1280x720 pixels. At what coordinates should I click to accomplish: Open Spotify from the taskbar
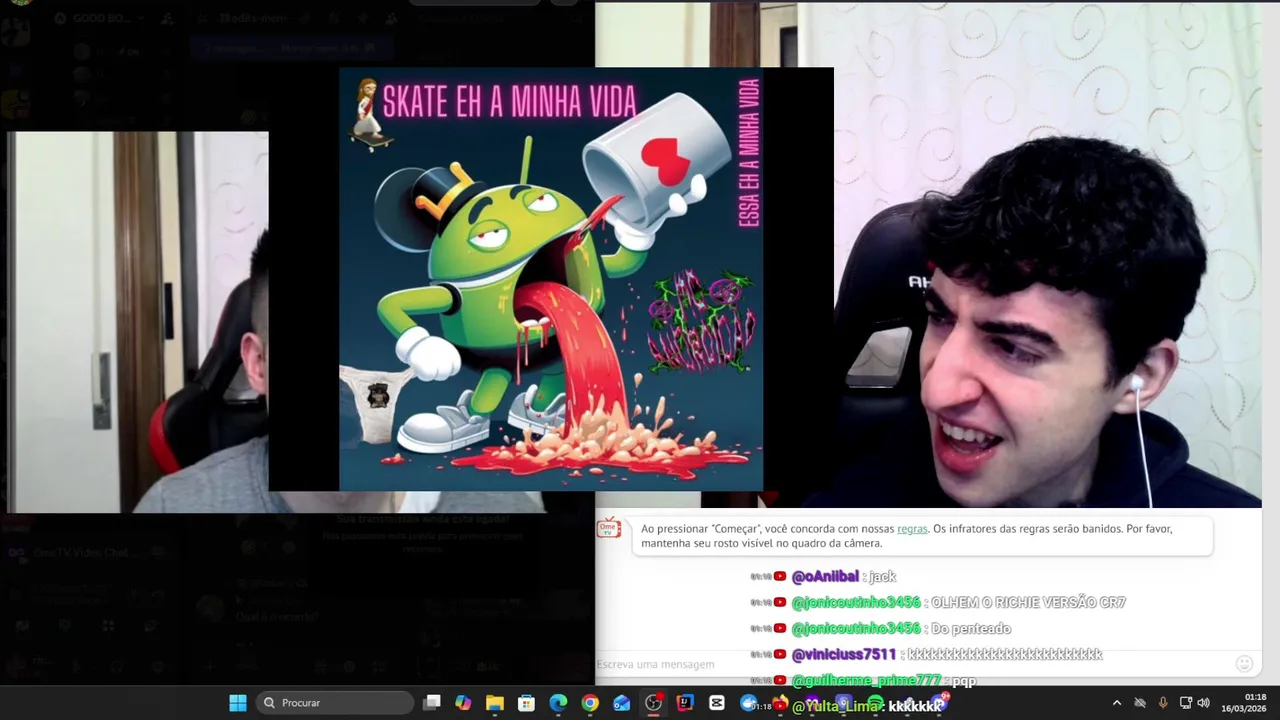pos(876,703)
